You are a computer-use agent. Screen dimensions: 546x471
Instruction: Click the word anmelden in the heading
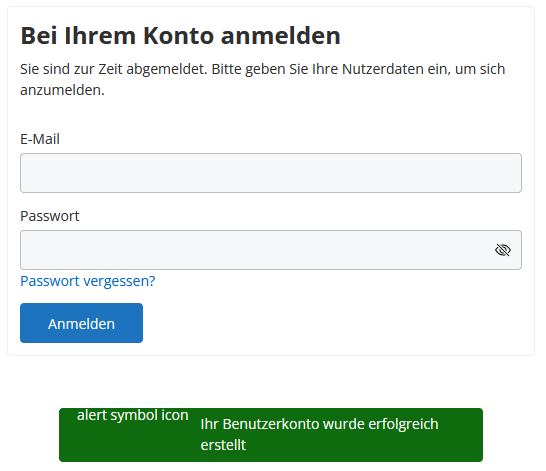pos(281,36)
